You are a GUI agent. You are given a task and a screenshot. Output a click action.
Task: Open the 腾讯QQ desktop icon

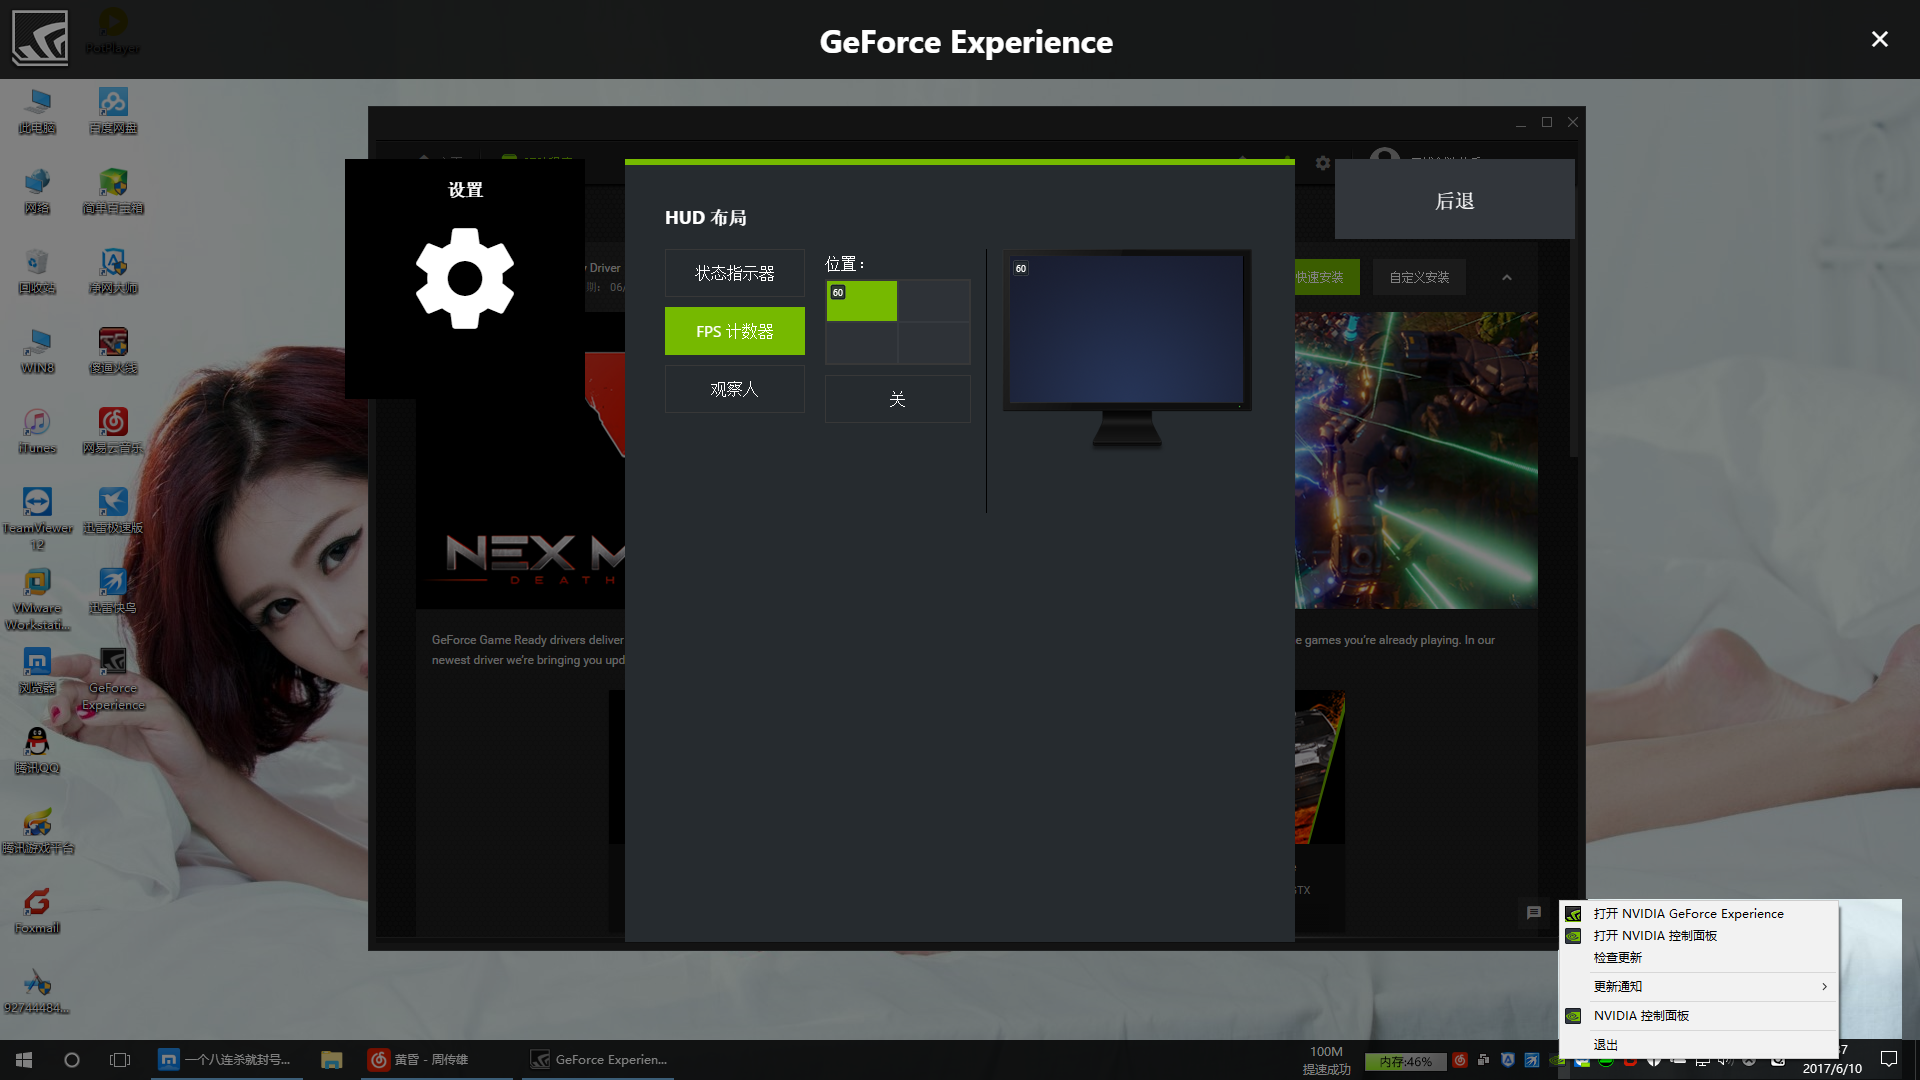37,751
